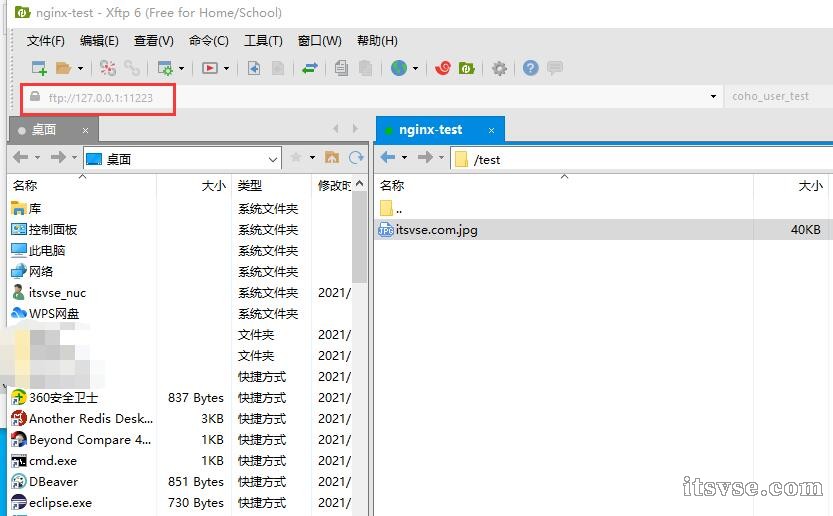Close the 桌面 local tab

point(86,130)
